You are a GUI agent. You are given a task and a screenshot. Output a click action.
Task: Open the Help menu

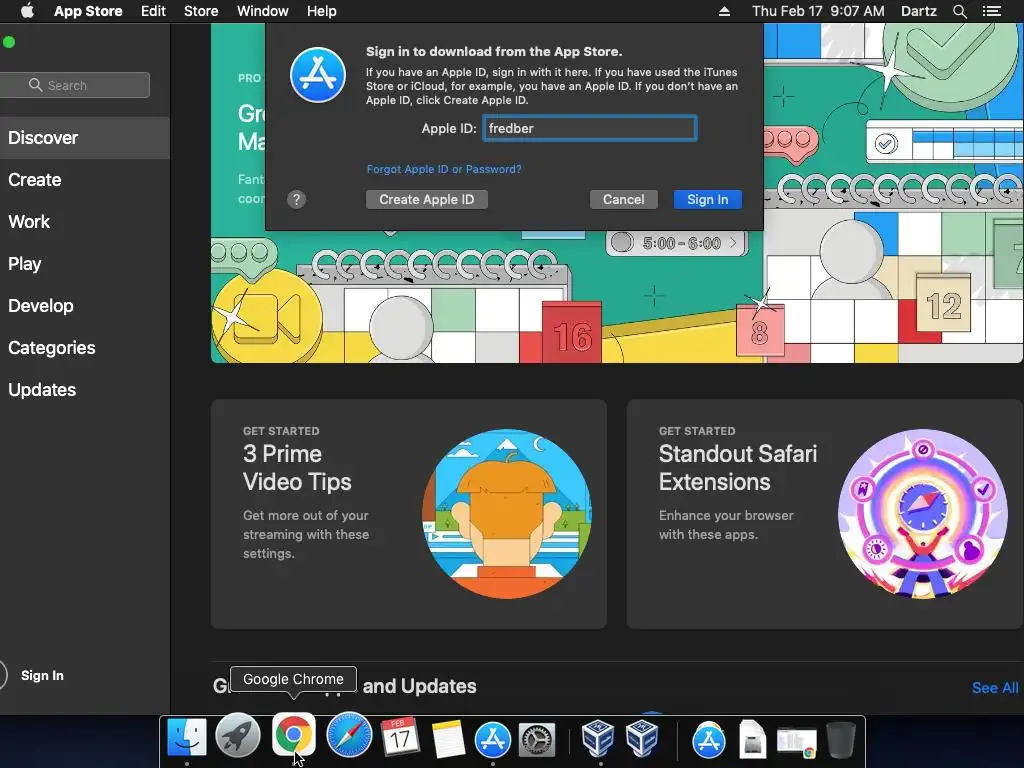[x=321, y=11]
